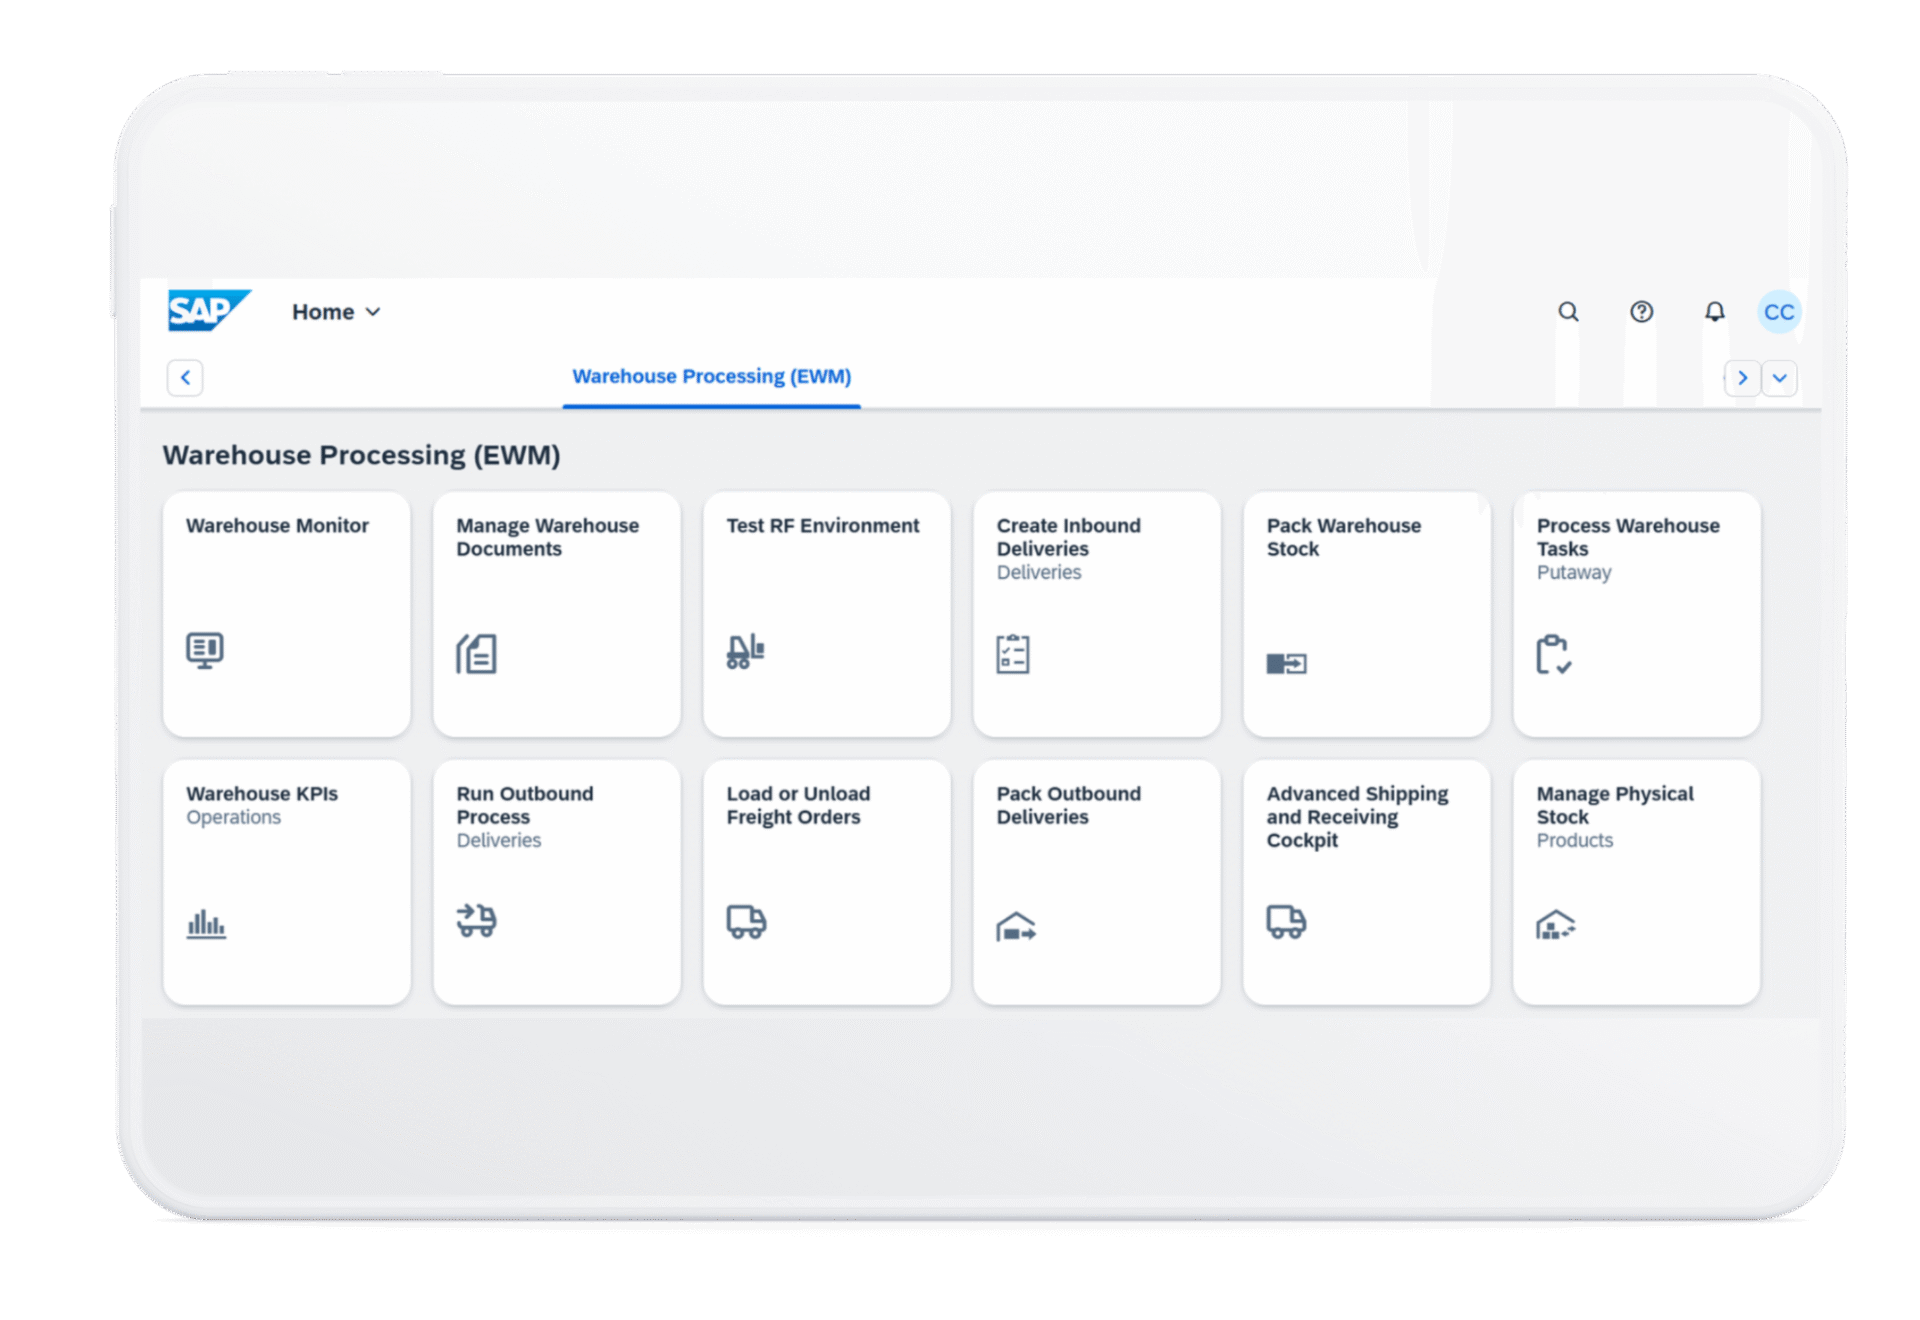This screenshot has height=1320, width=1920.
Task: Select the Manage Warehouse Documents tile
Action: pos(556,615)
